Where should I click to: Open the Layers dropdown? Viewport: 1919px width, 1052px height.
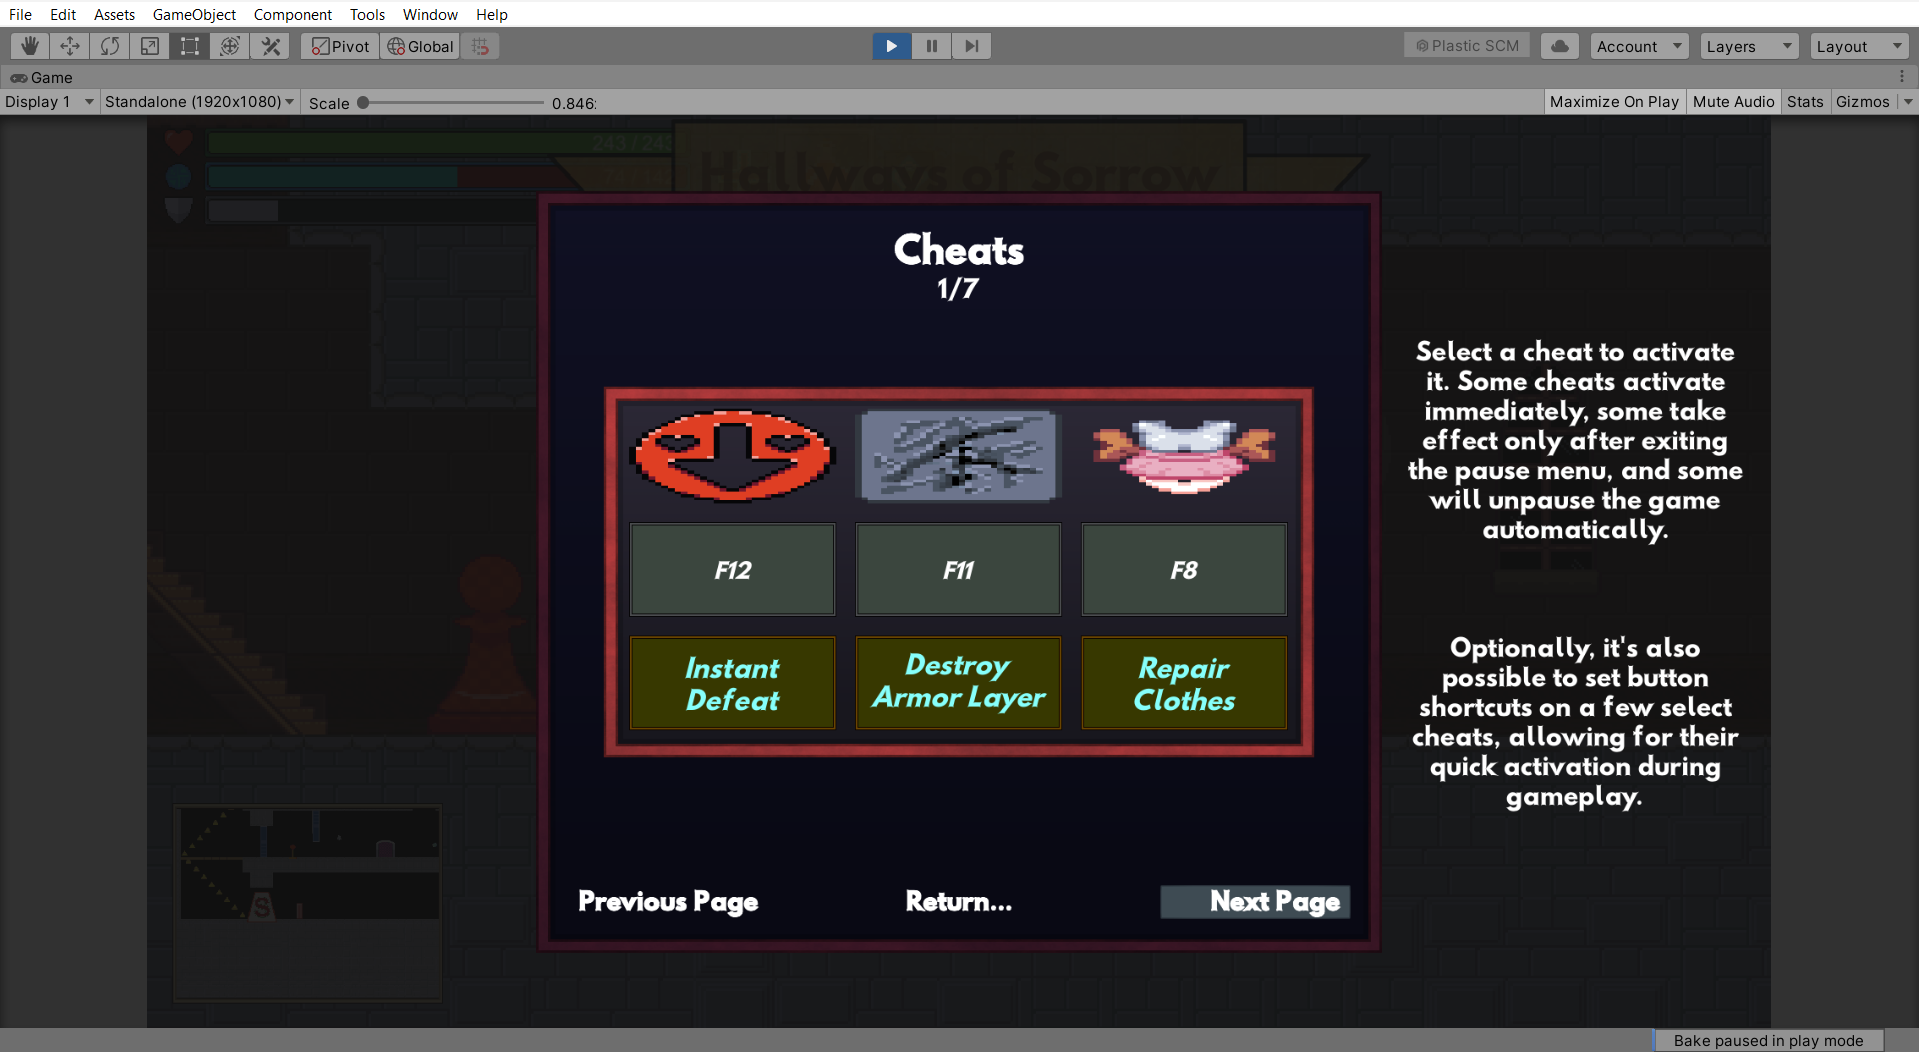click(x=1749, y=46)
